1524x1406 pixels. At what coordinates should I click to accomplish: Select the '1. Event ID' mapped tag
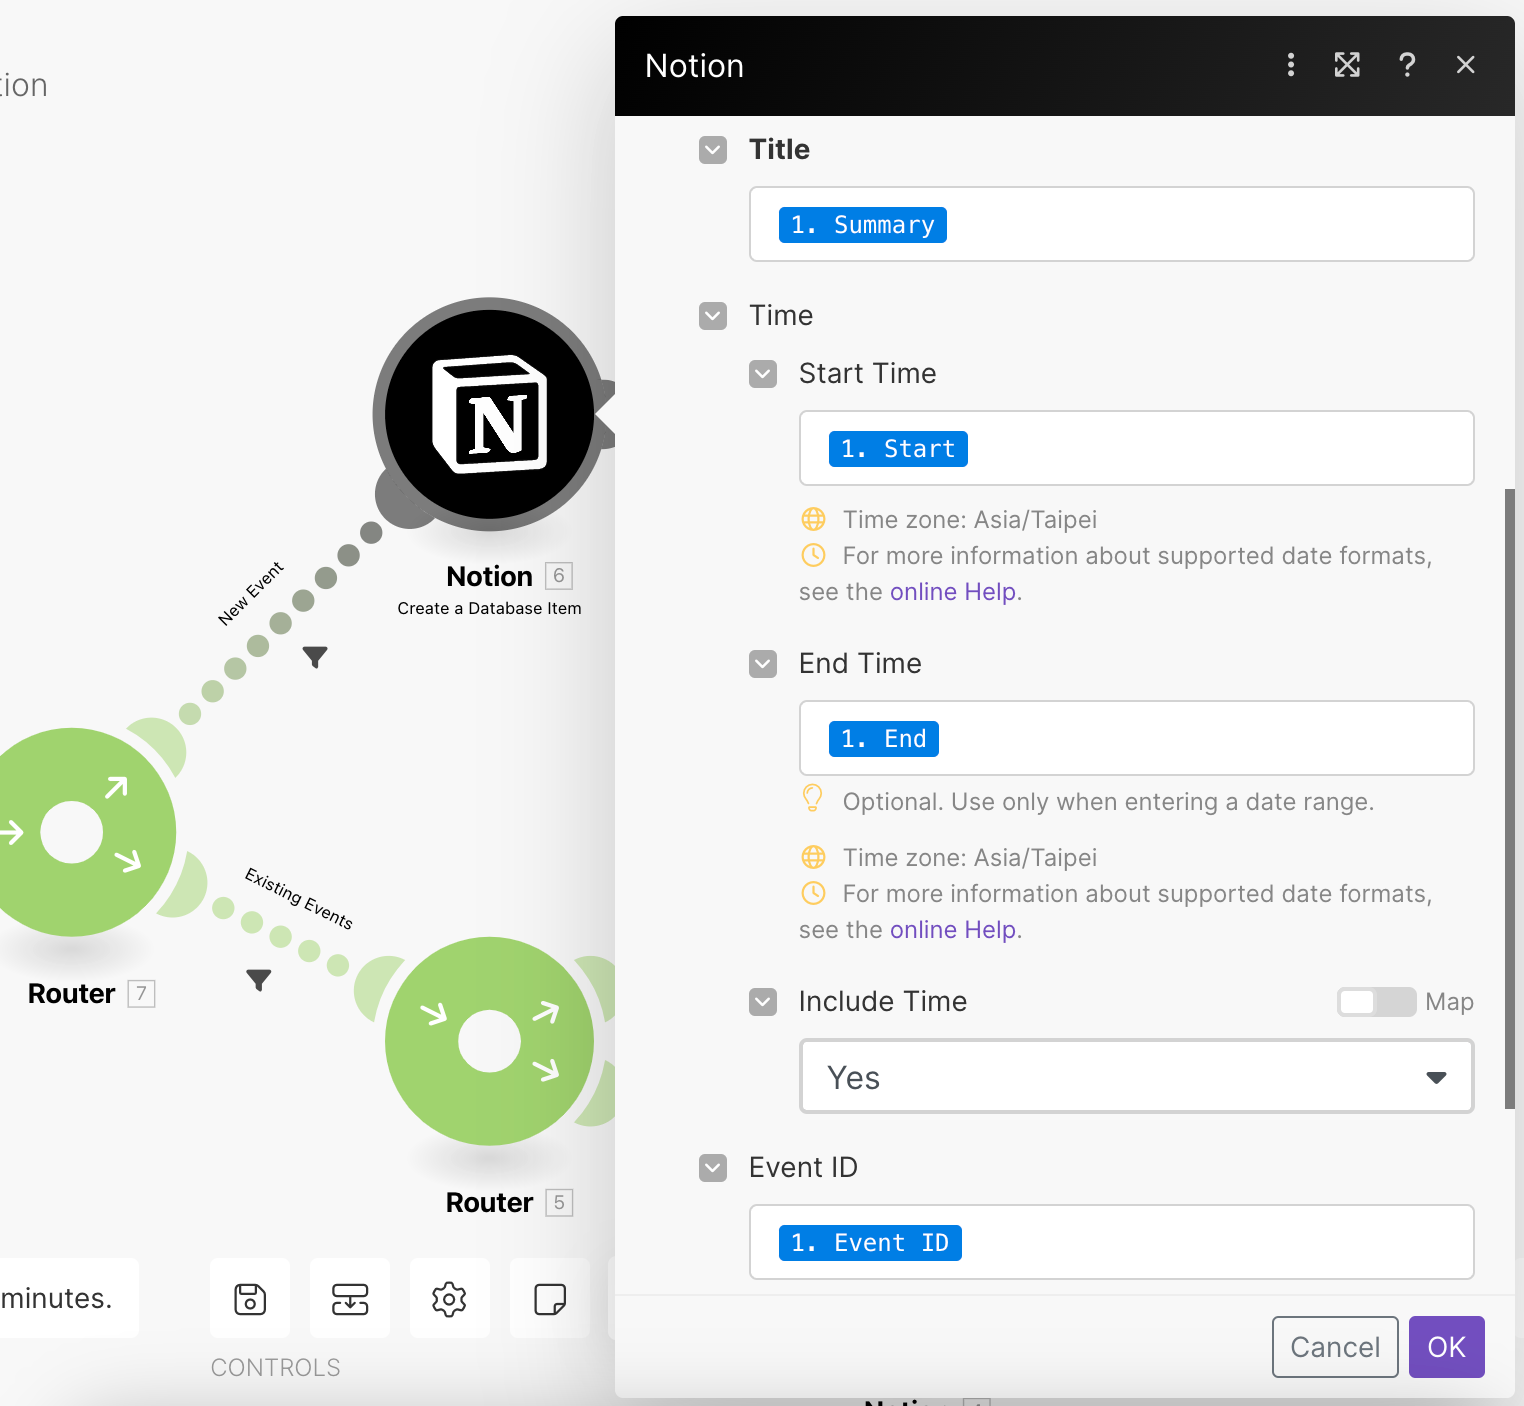coord(870,1243)
